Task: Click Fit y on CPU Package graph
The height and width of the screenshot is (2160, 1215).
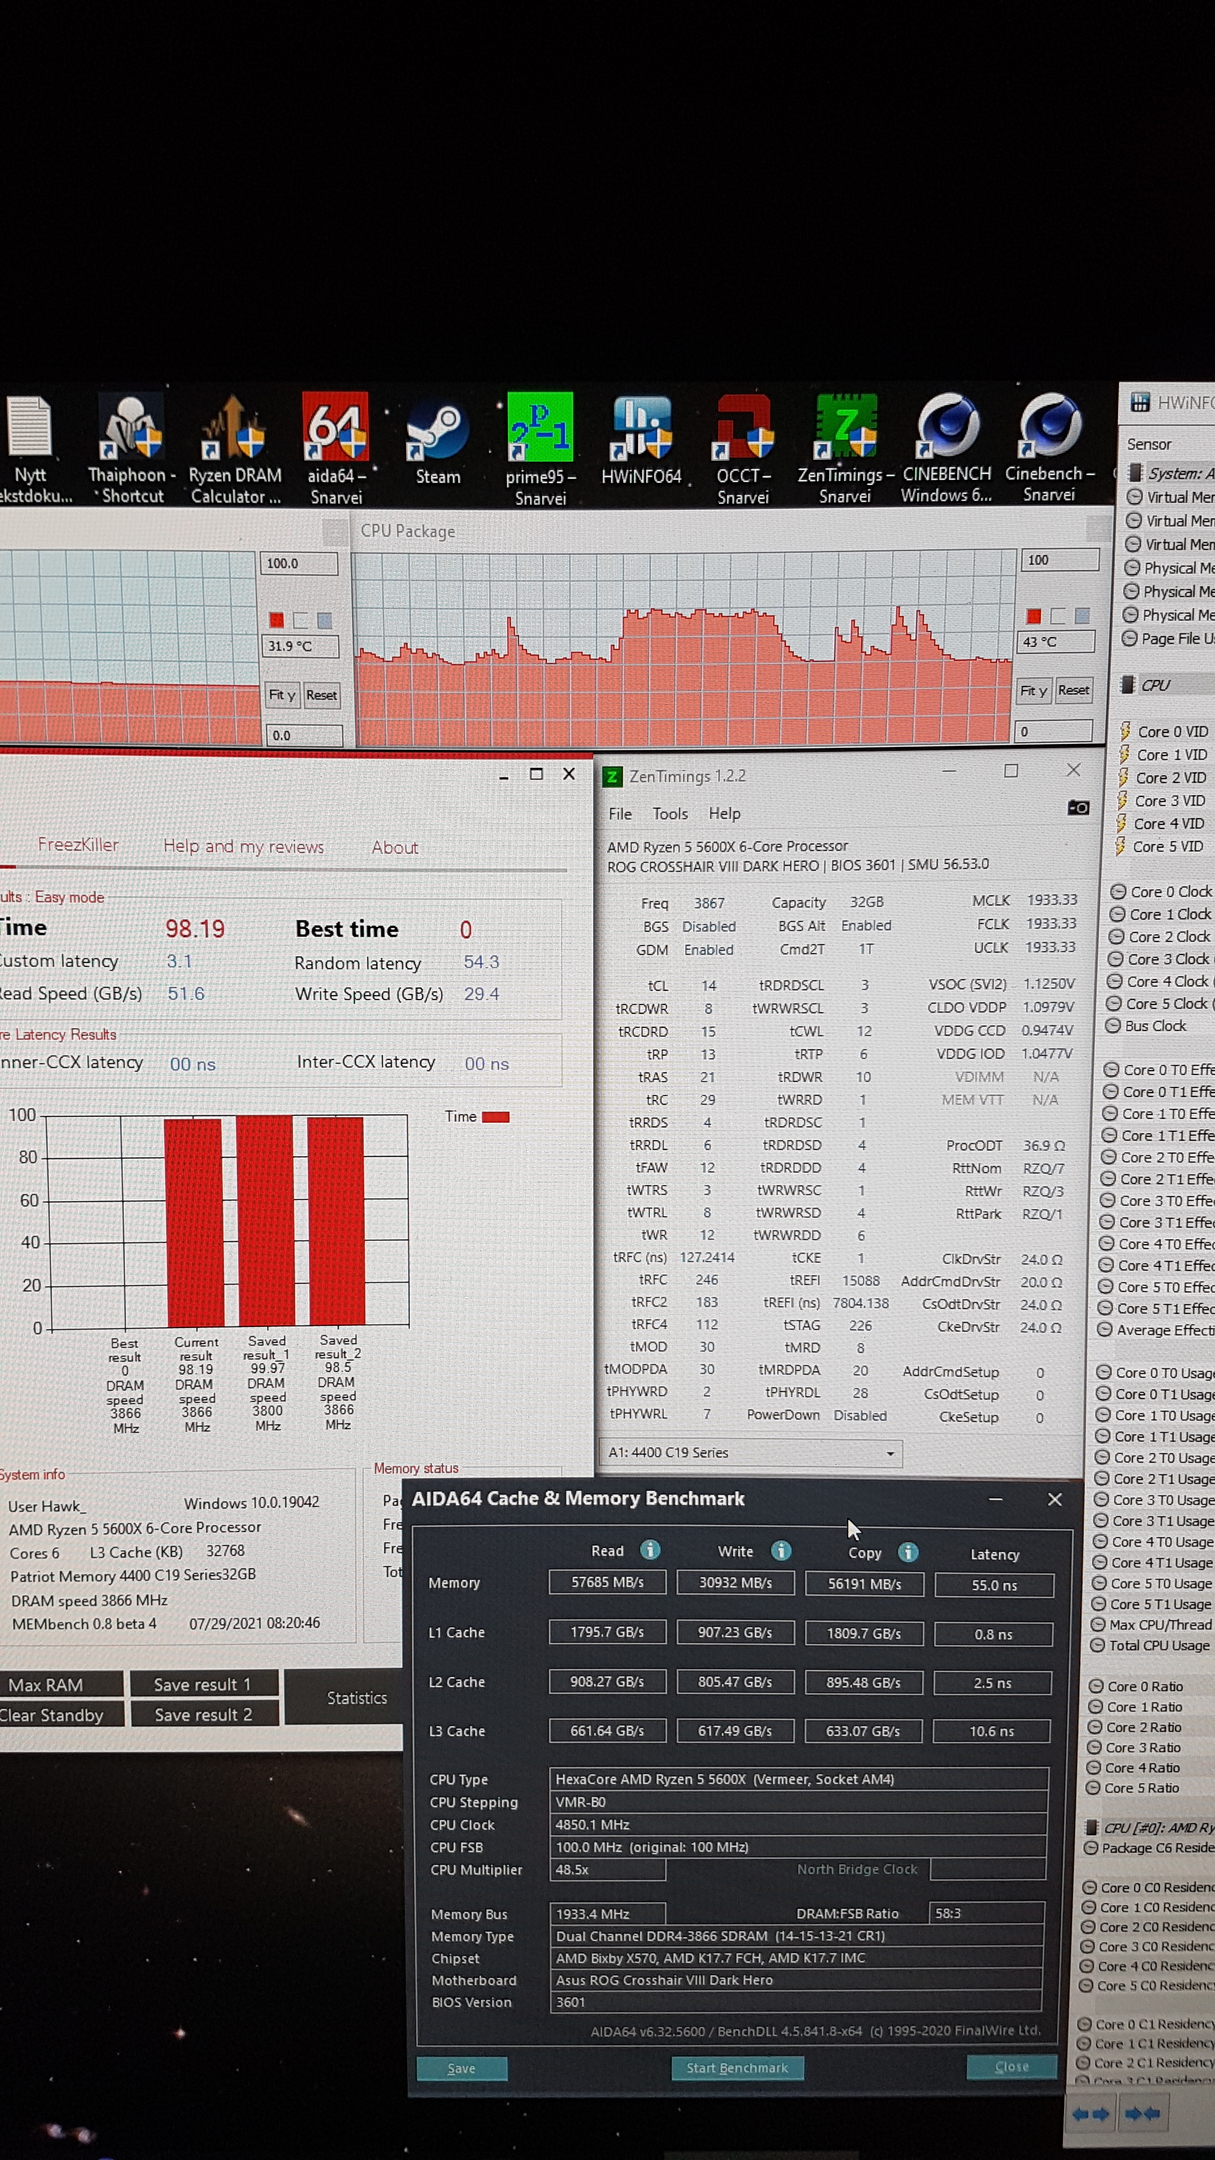Action: 1034,690
